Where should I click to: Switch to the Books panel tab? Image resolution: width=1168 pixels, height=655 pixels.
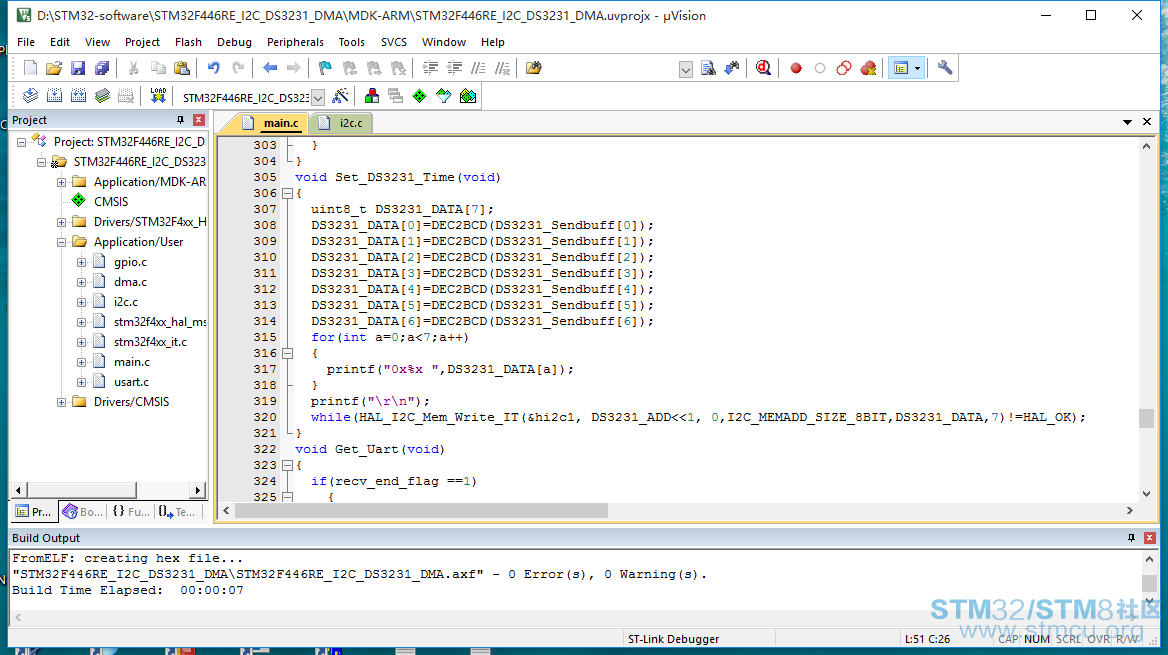coord(83,512)
